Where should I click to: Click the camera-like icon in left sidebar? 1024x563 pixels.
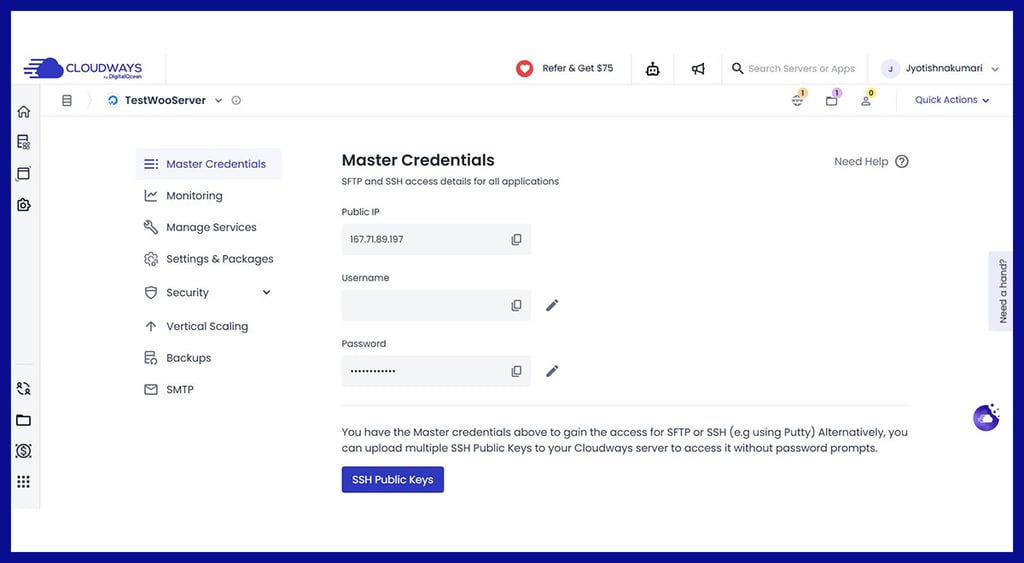pyautogui.click(x=24, y=205)
